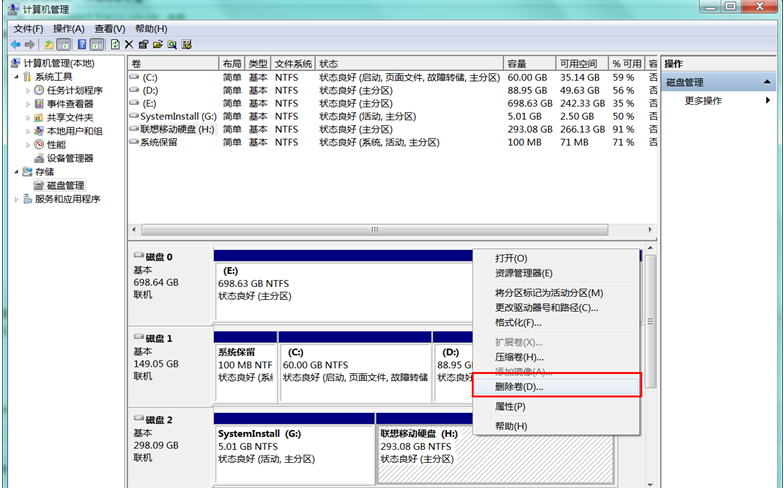Choose 删除卷(D)... from context menu
This screenshot has width=784, height=488.
520,386
